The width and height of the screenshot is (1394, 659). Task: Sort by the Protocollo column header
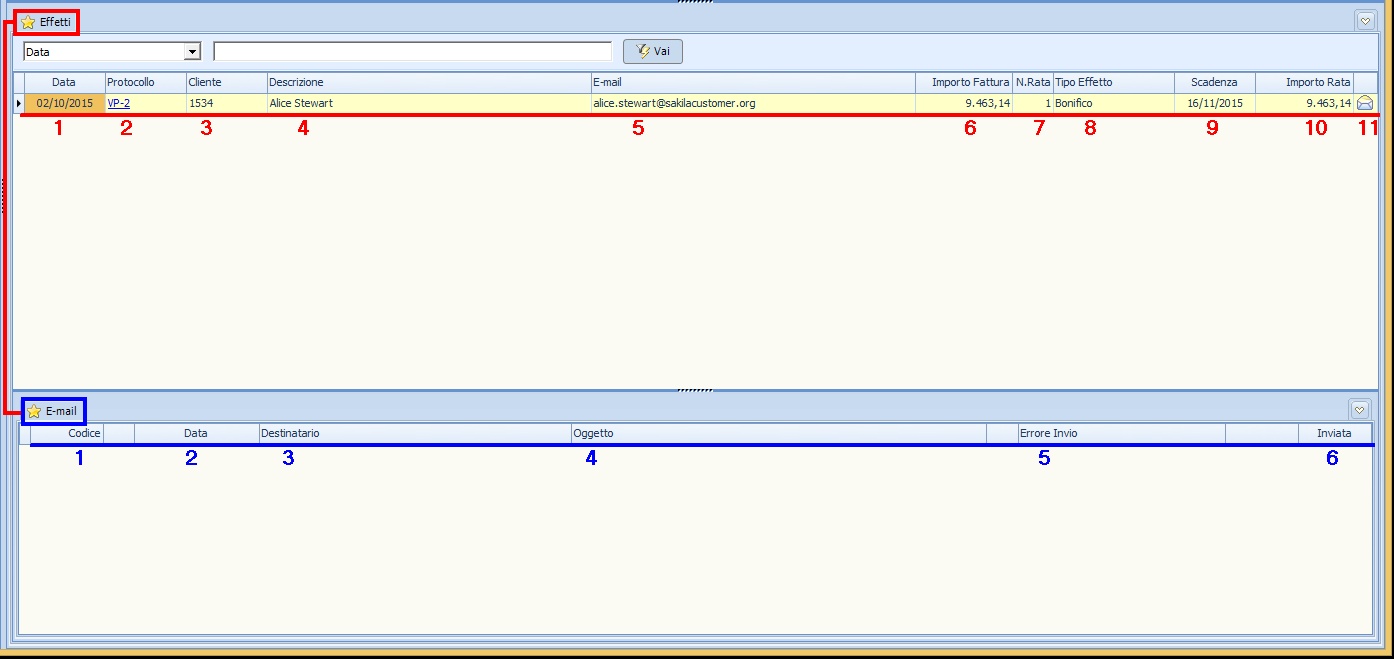[144, 82]
